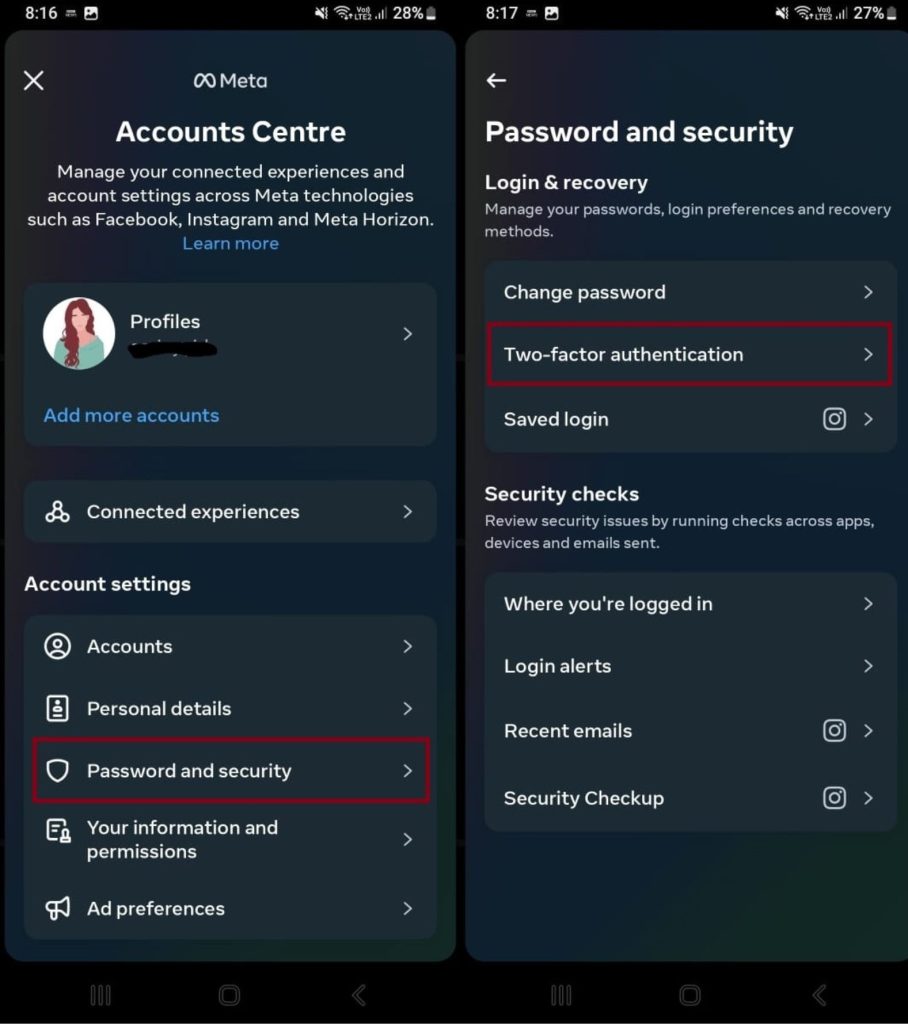Click the Connected experiences icon
The height and width of the screenshot is (1024, 908).
tap(58, 511)
